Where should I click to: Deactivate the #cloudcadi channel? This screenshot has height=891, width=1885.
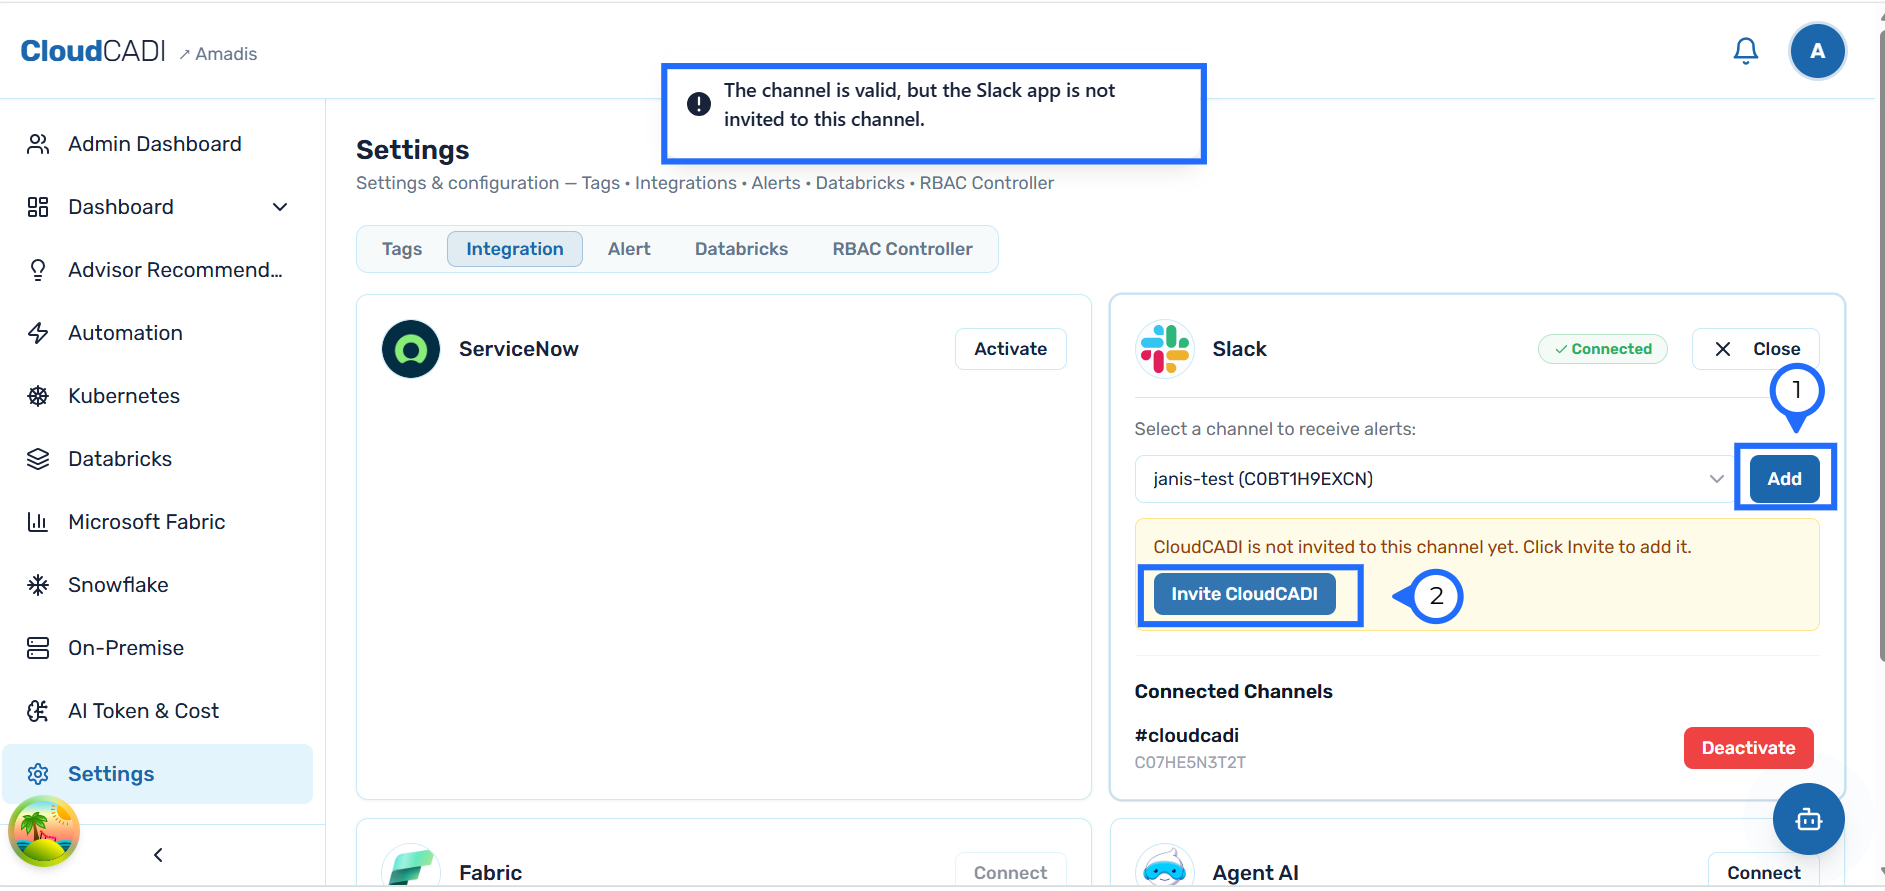pyautogui.click(x=1748, y=748)
